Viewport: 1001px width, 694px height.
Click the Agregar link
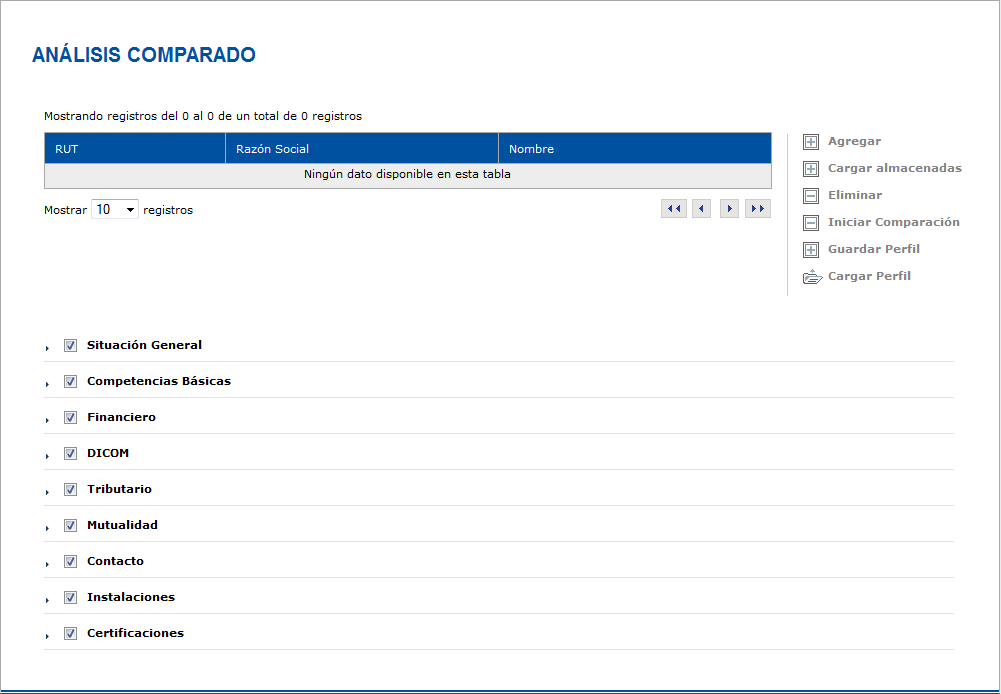[x=854, y=141]
